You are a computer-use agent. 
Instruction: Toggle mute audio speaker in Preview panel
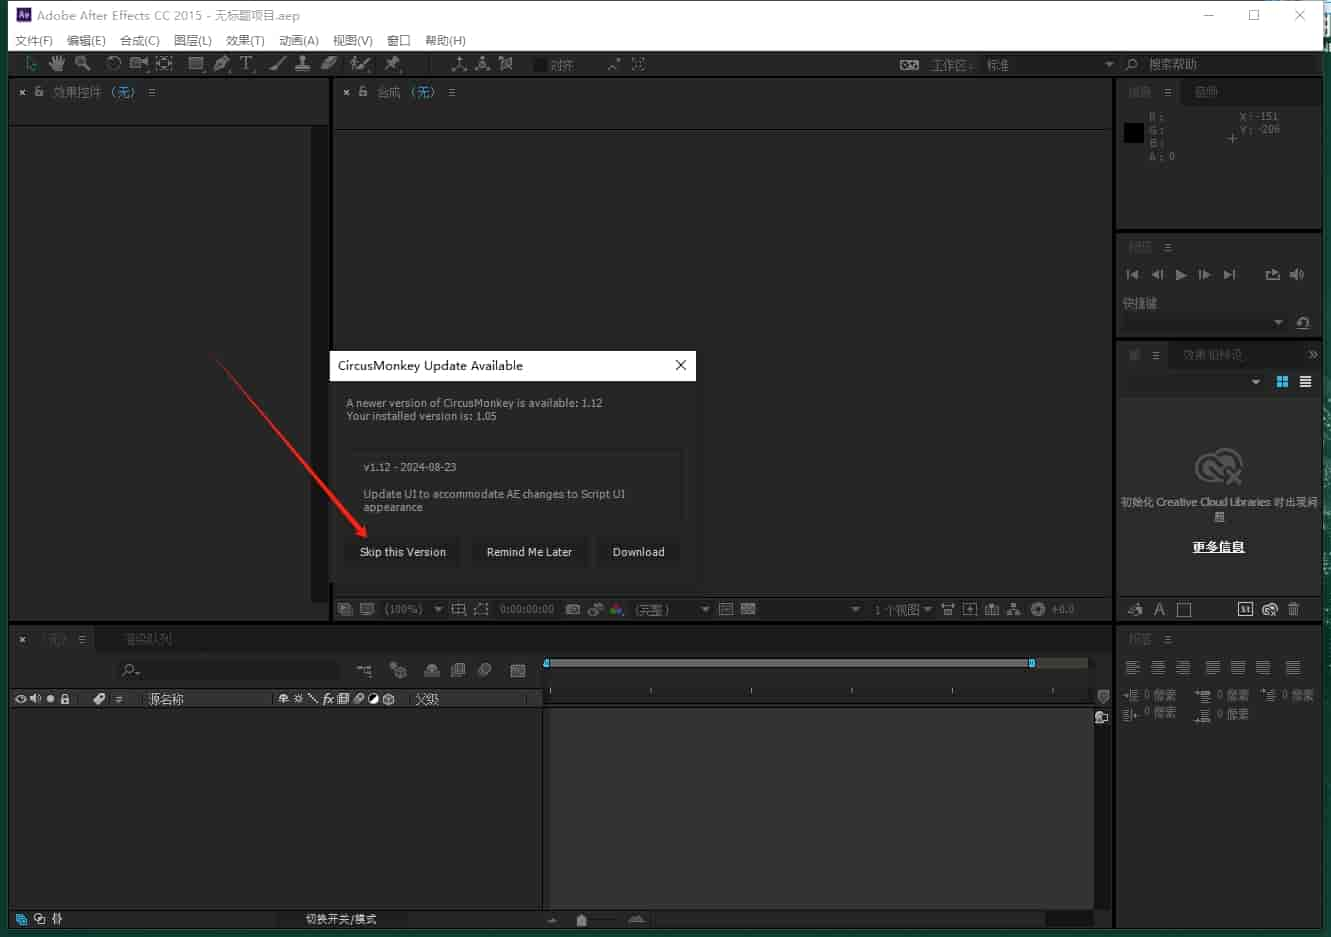(x=1297, y=274)
